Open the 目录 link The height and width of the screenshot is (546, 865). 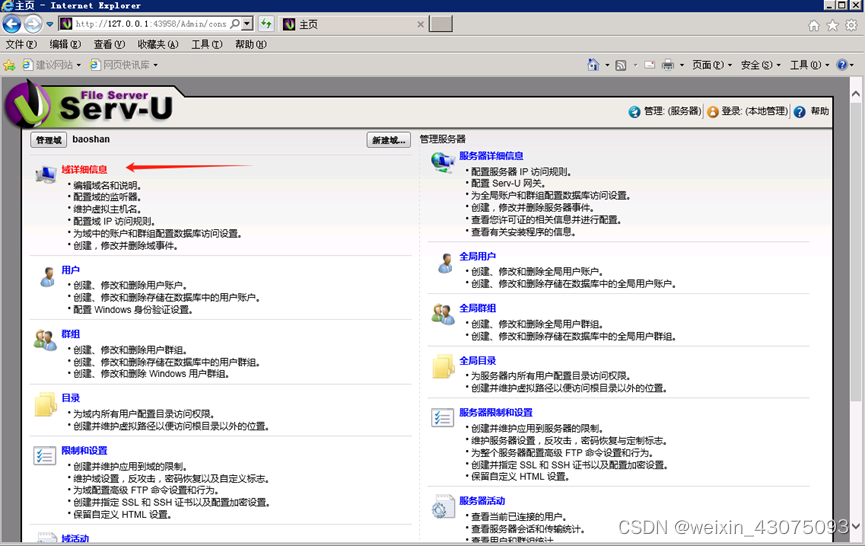coord(70,398)
